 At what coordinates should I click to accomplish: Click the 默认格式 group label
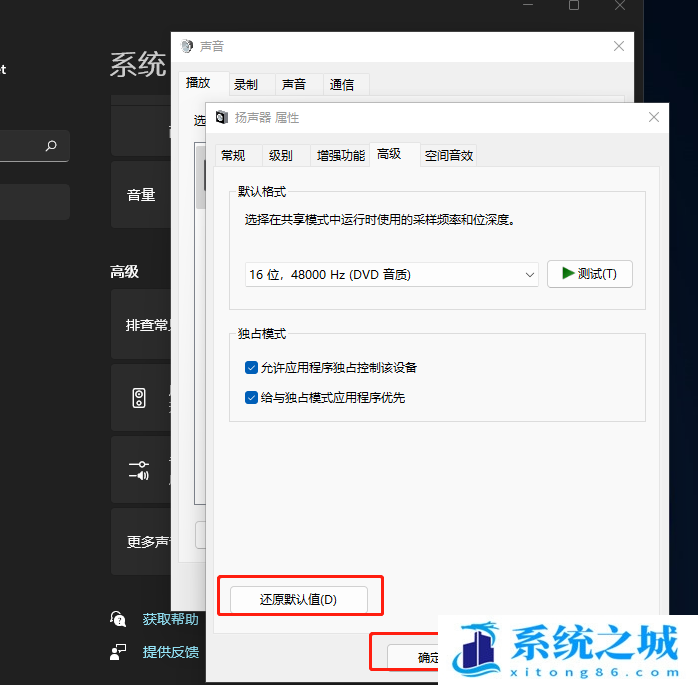pyautogui.click(x=262, y=192)
